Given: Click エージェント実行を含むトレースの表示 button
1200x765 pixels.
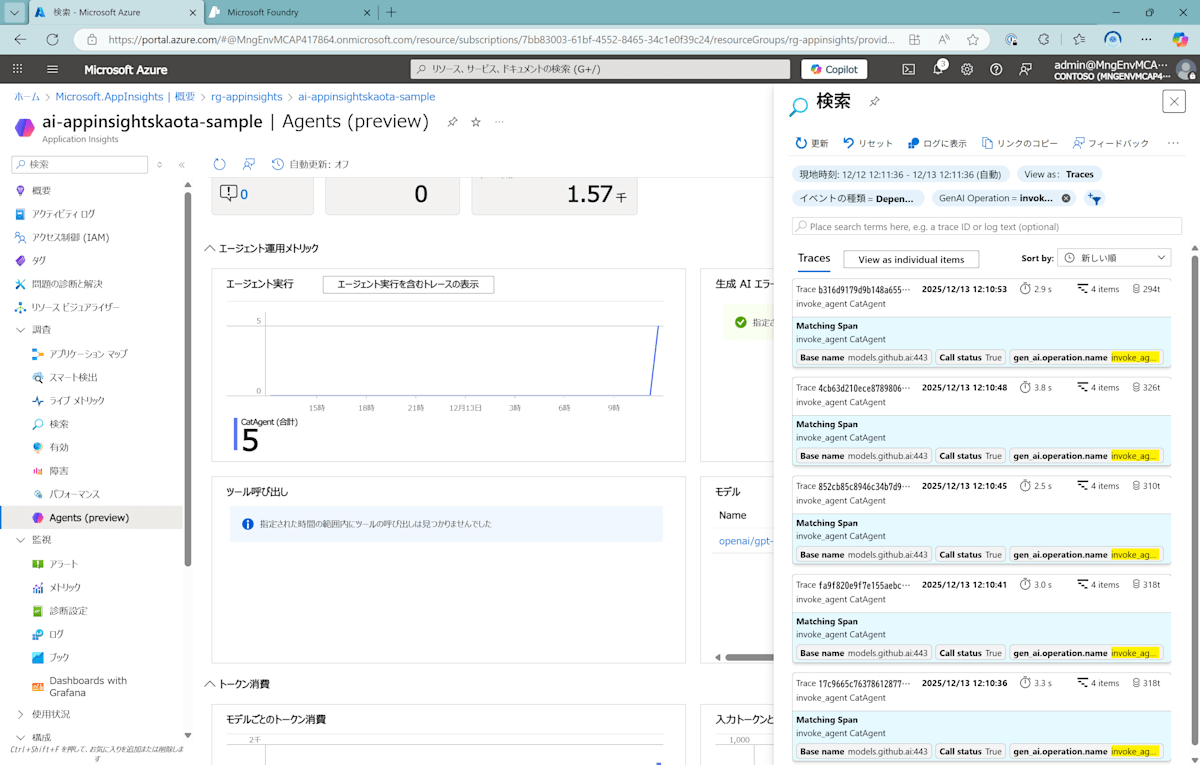Looking at the screenshot, I should pyautogui.click(x=408, y=284).
